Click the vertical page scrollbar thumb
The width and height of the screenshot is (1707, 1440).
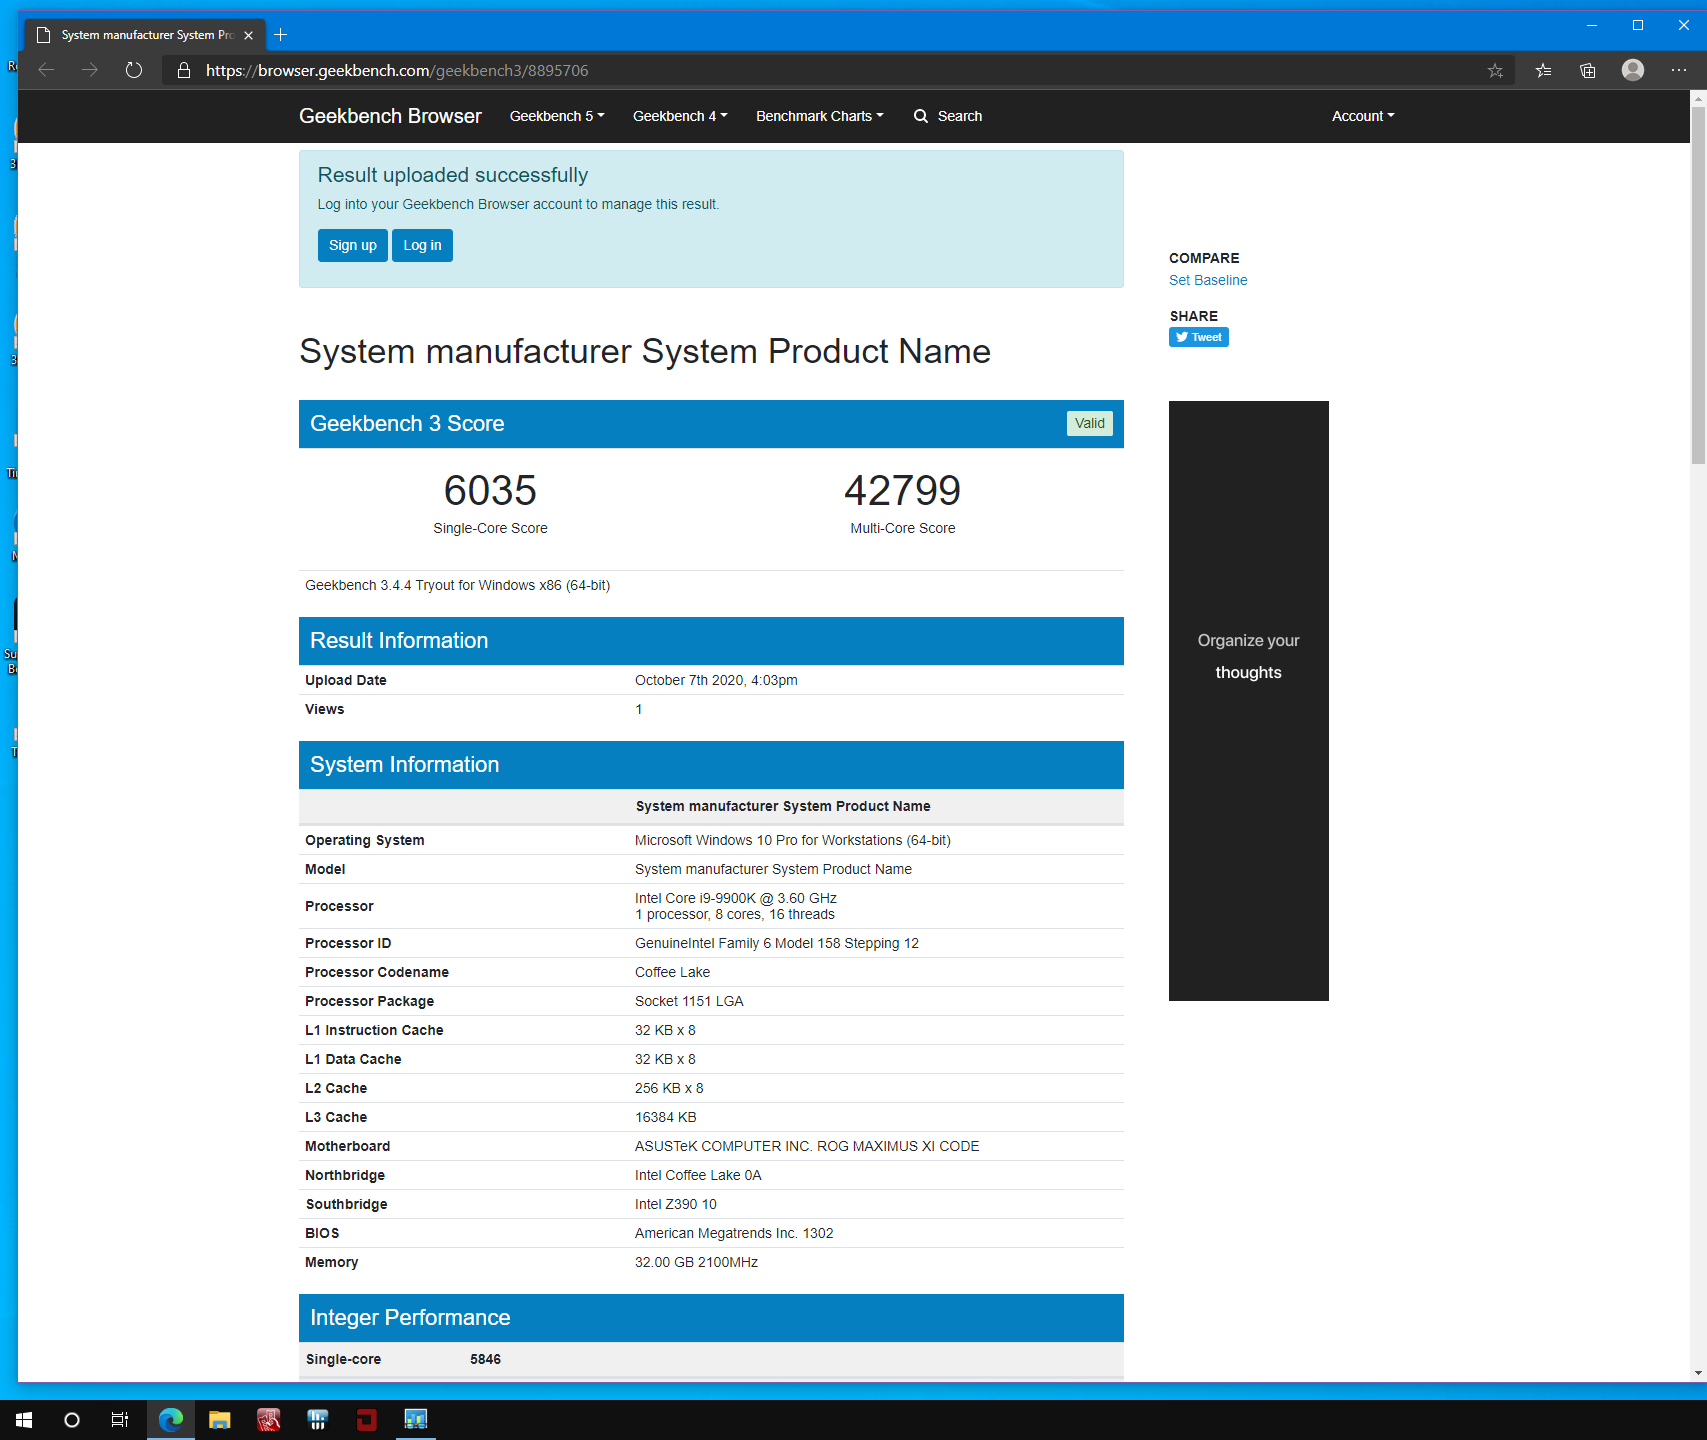pos(1698,285)
